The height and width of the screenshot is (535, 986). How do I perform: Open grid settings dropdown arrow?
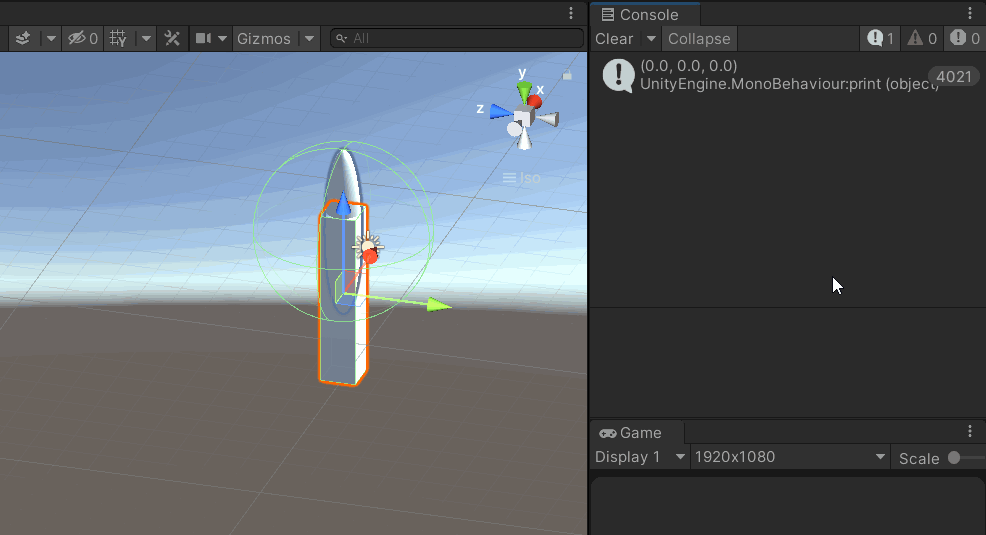(146, 38)
